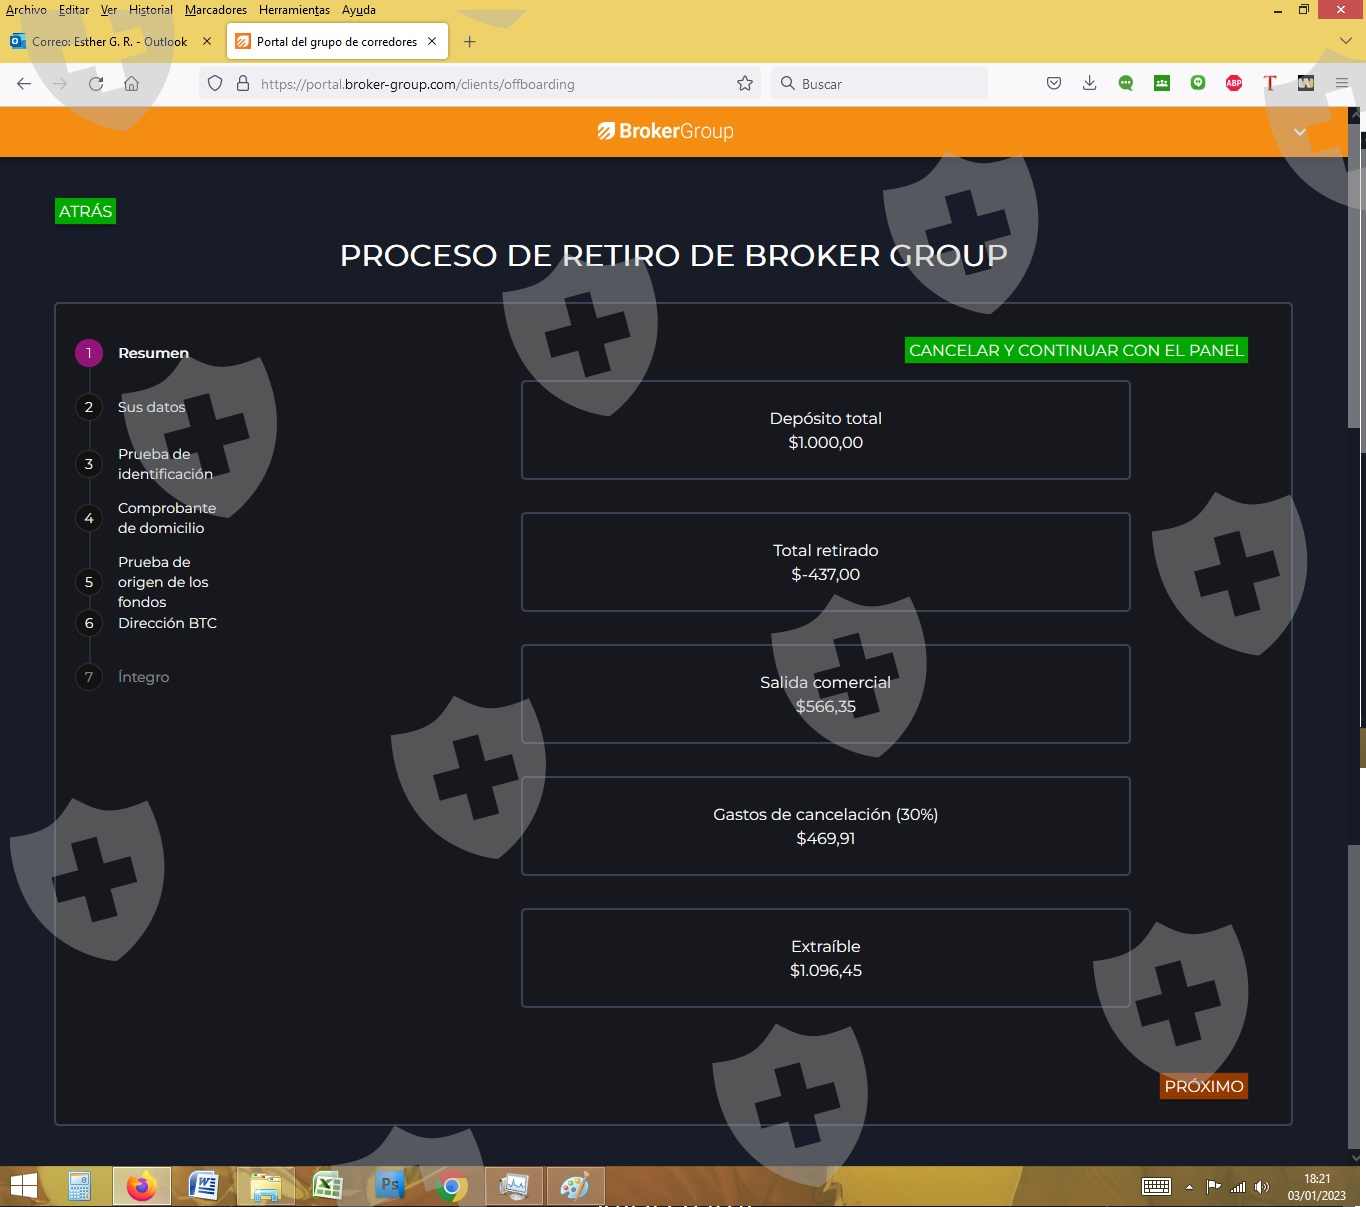Open the Ver menu

coord(109,10)
